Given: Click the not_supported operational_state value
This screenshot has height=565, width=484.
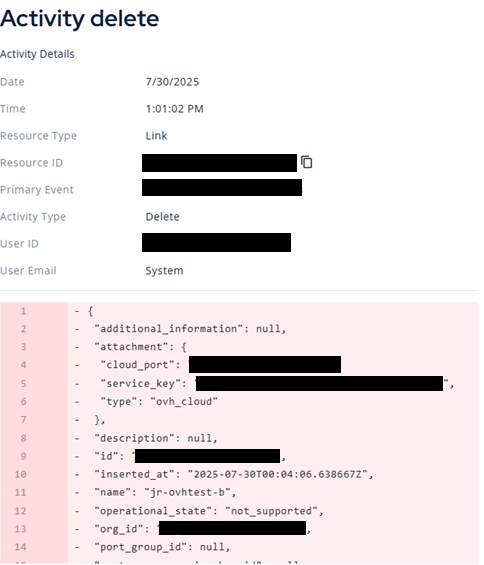Looking at the screenshot, I should pos(272,511).
